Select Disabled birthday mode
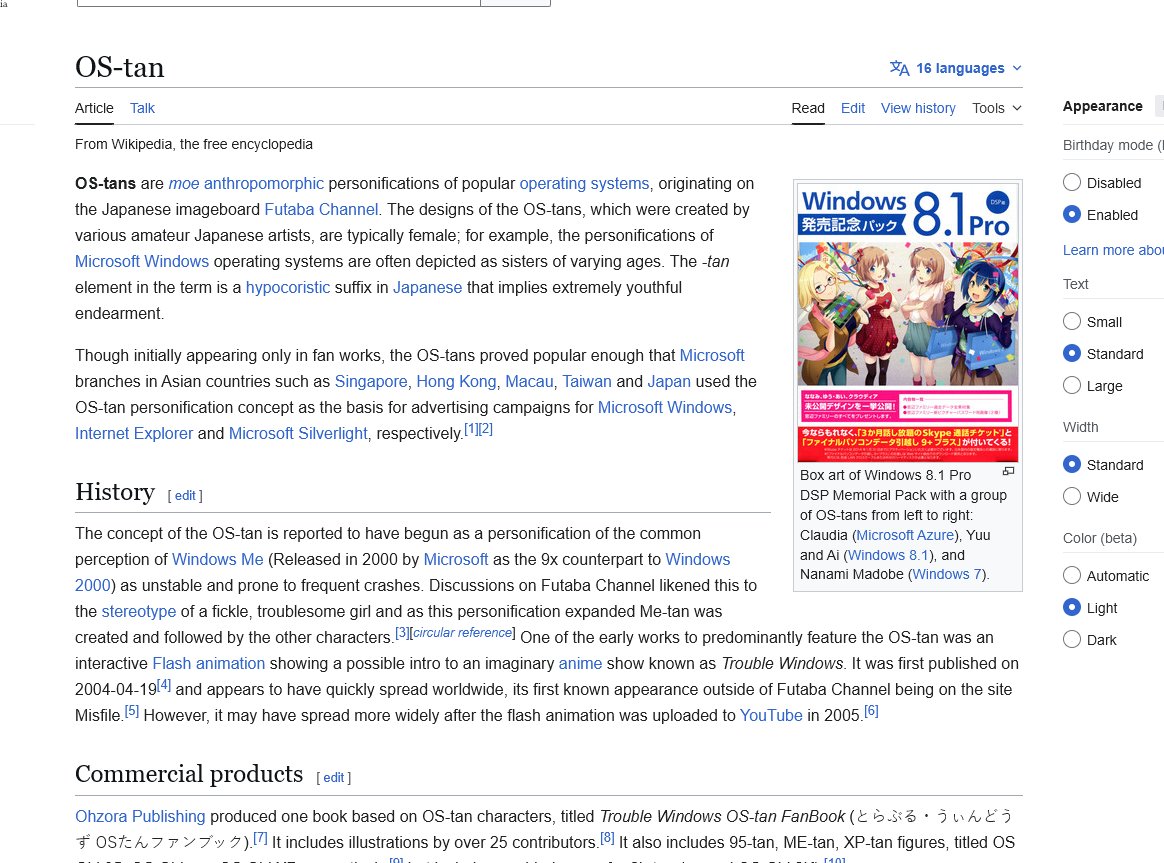 1071,183
